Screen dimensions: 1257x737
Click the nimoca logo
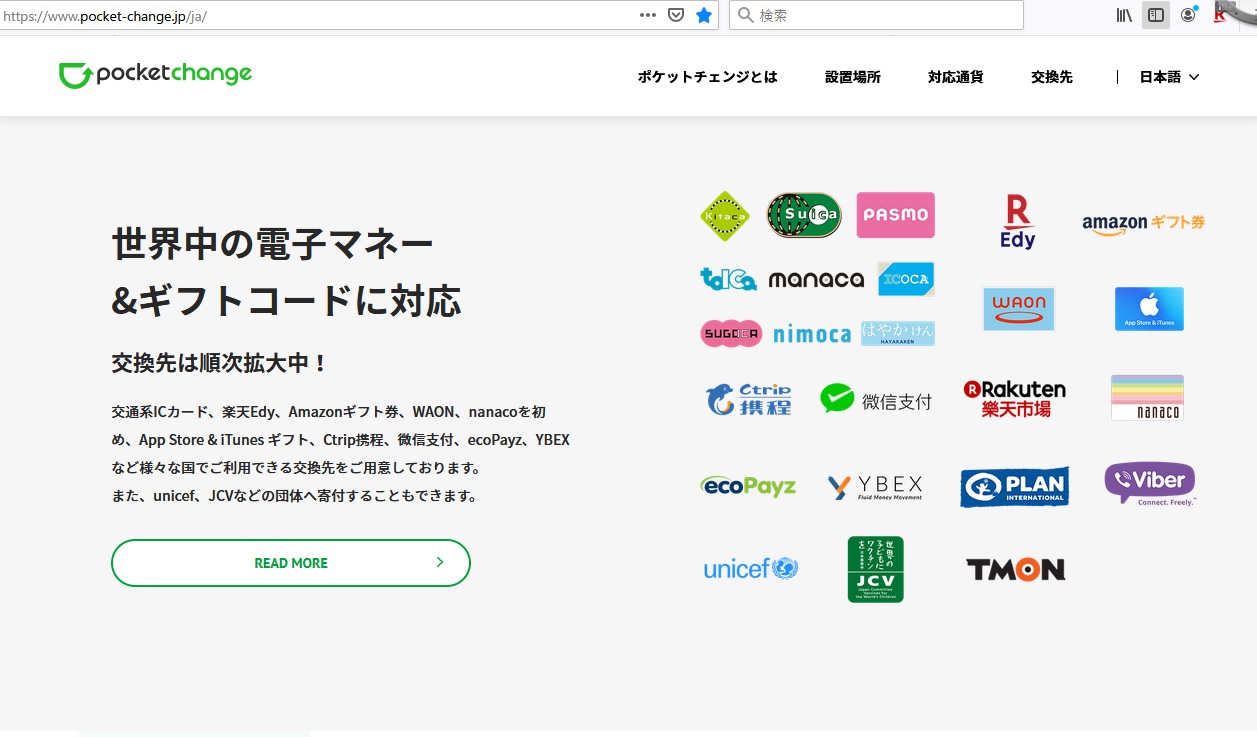(812, 334)
